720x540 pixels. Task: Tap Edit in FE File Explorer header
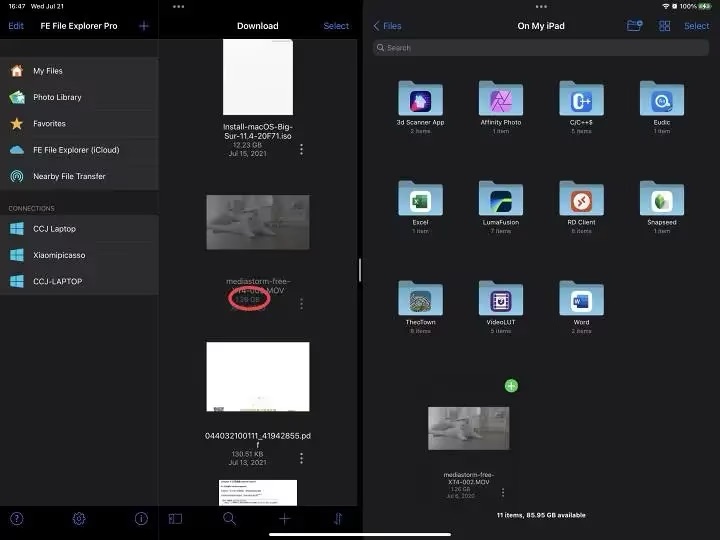coord(16,26)
